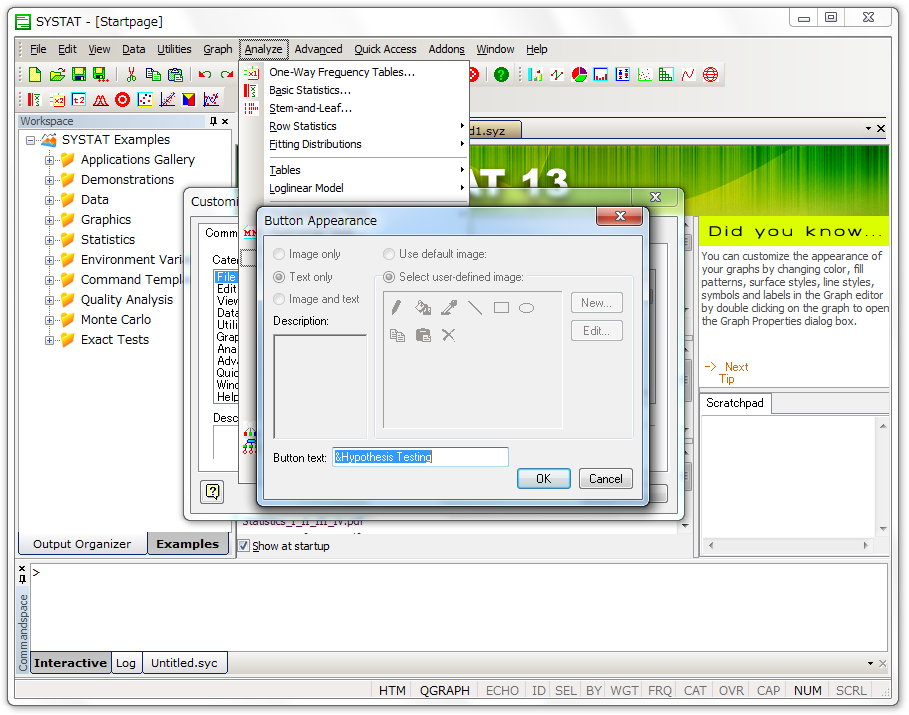
Task: Click the Save As disk icon
Action: (100, 74)
